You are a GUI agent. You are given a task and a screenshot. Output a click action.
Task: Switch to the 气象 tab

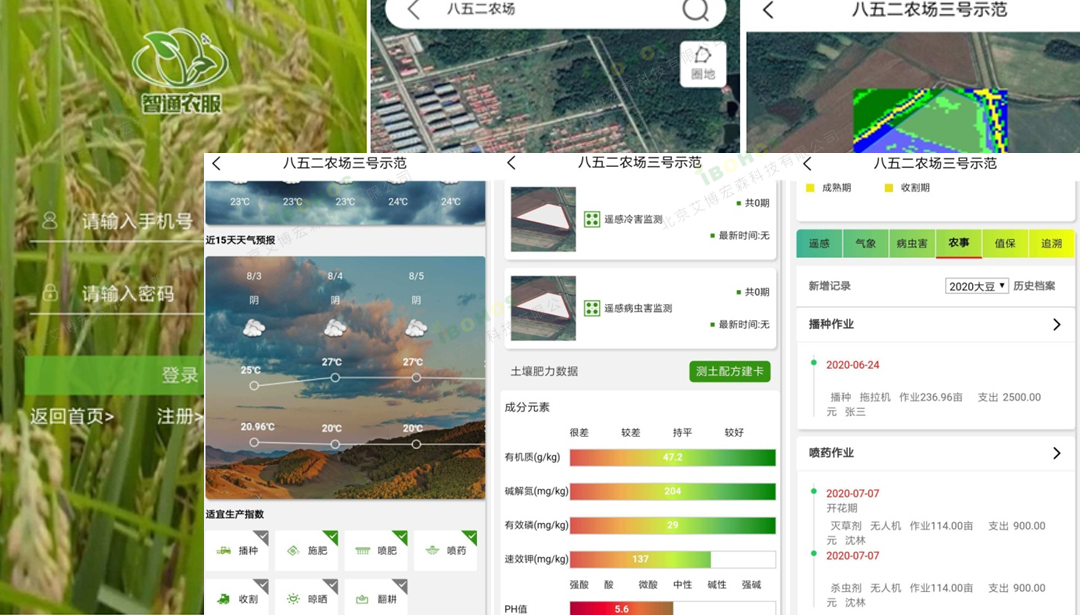[865, 243]
